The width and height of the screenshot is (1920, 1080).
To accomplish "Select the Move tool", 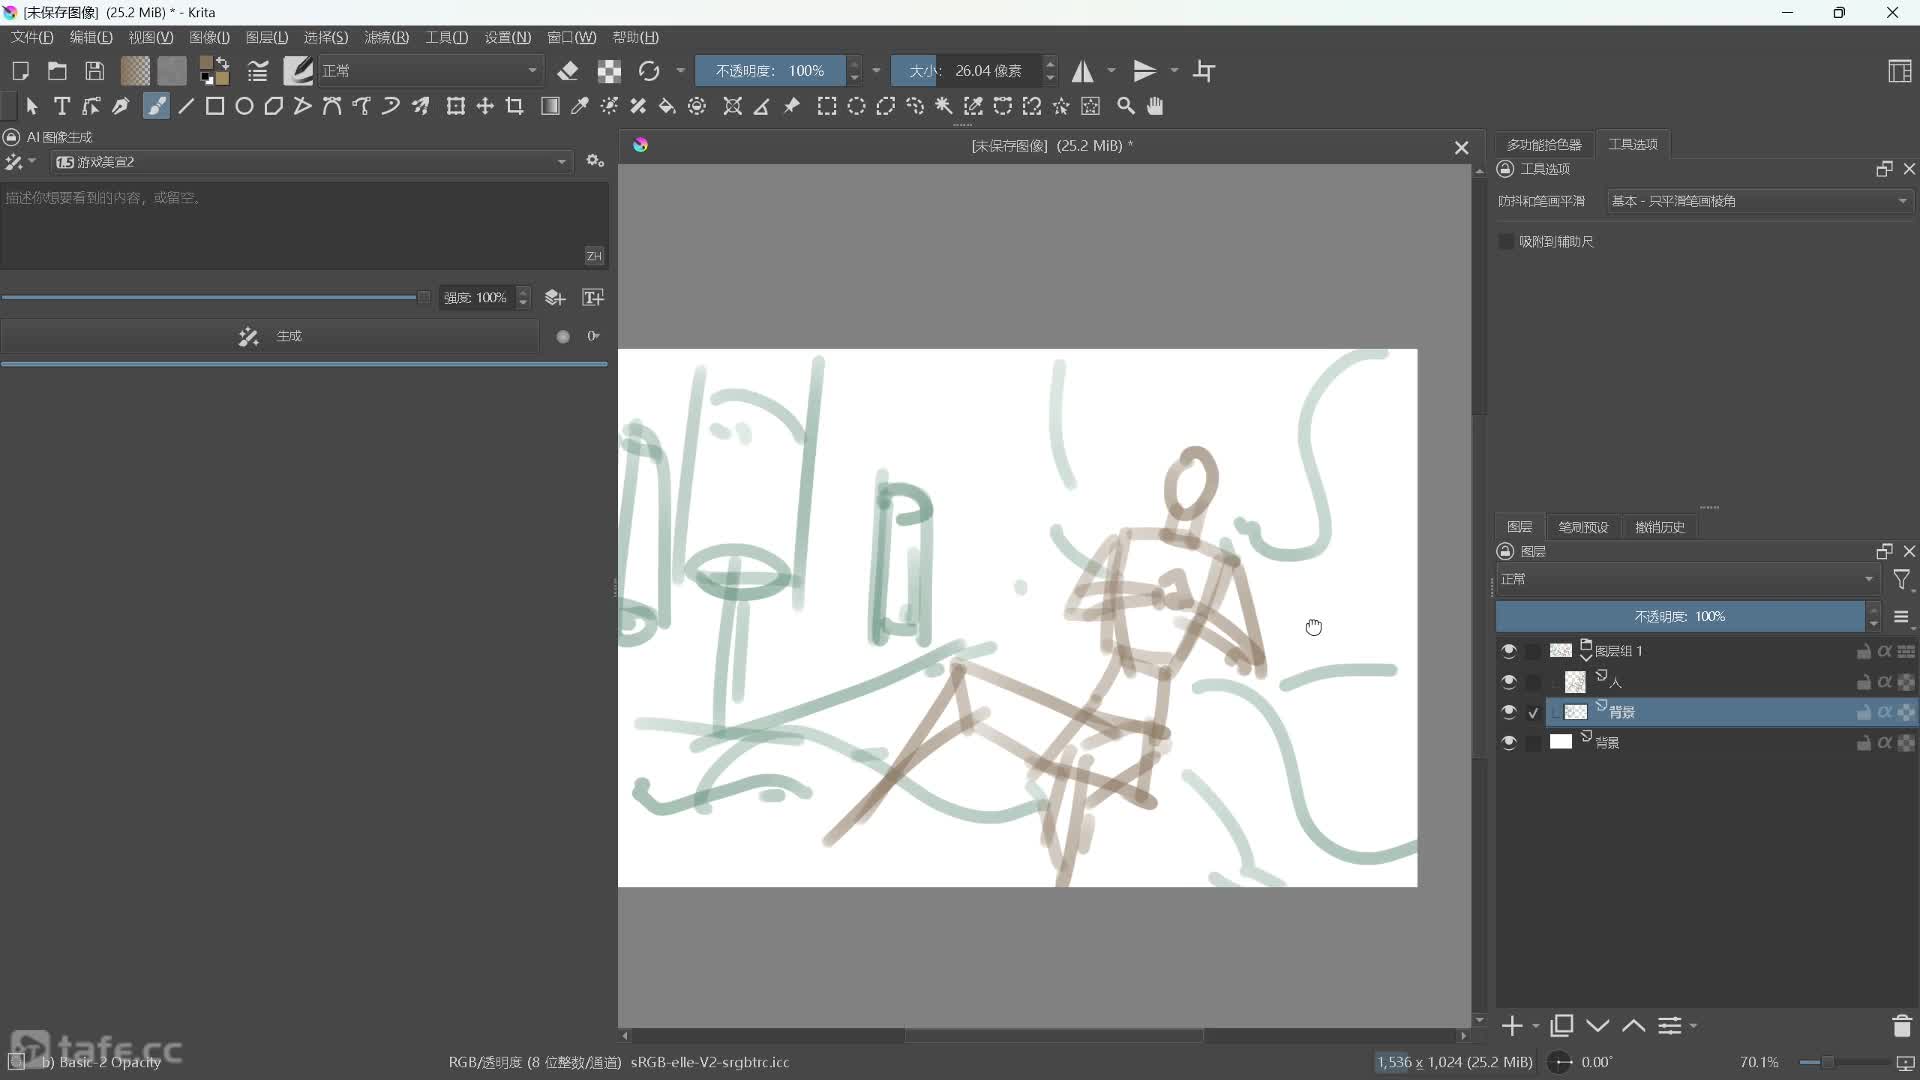I will pos(485,106).
